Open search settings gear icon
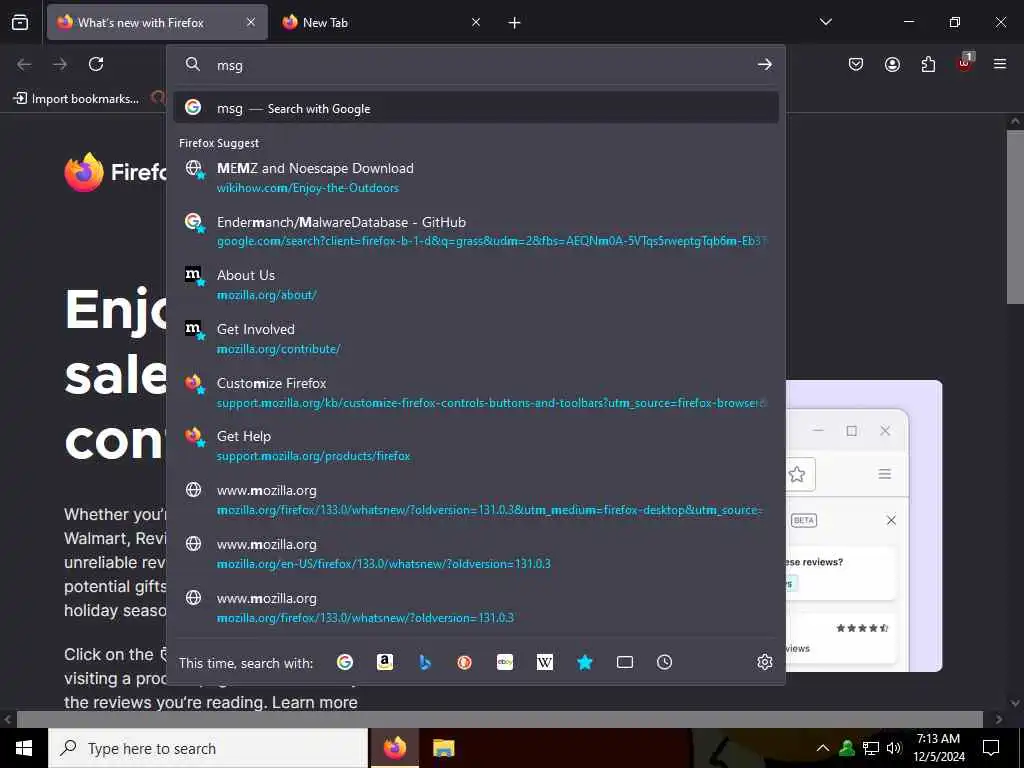The height and width of the screenshot is (768, 1024). (x=765, y=662)
